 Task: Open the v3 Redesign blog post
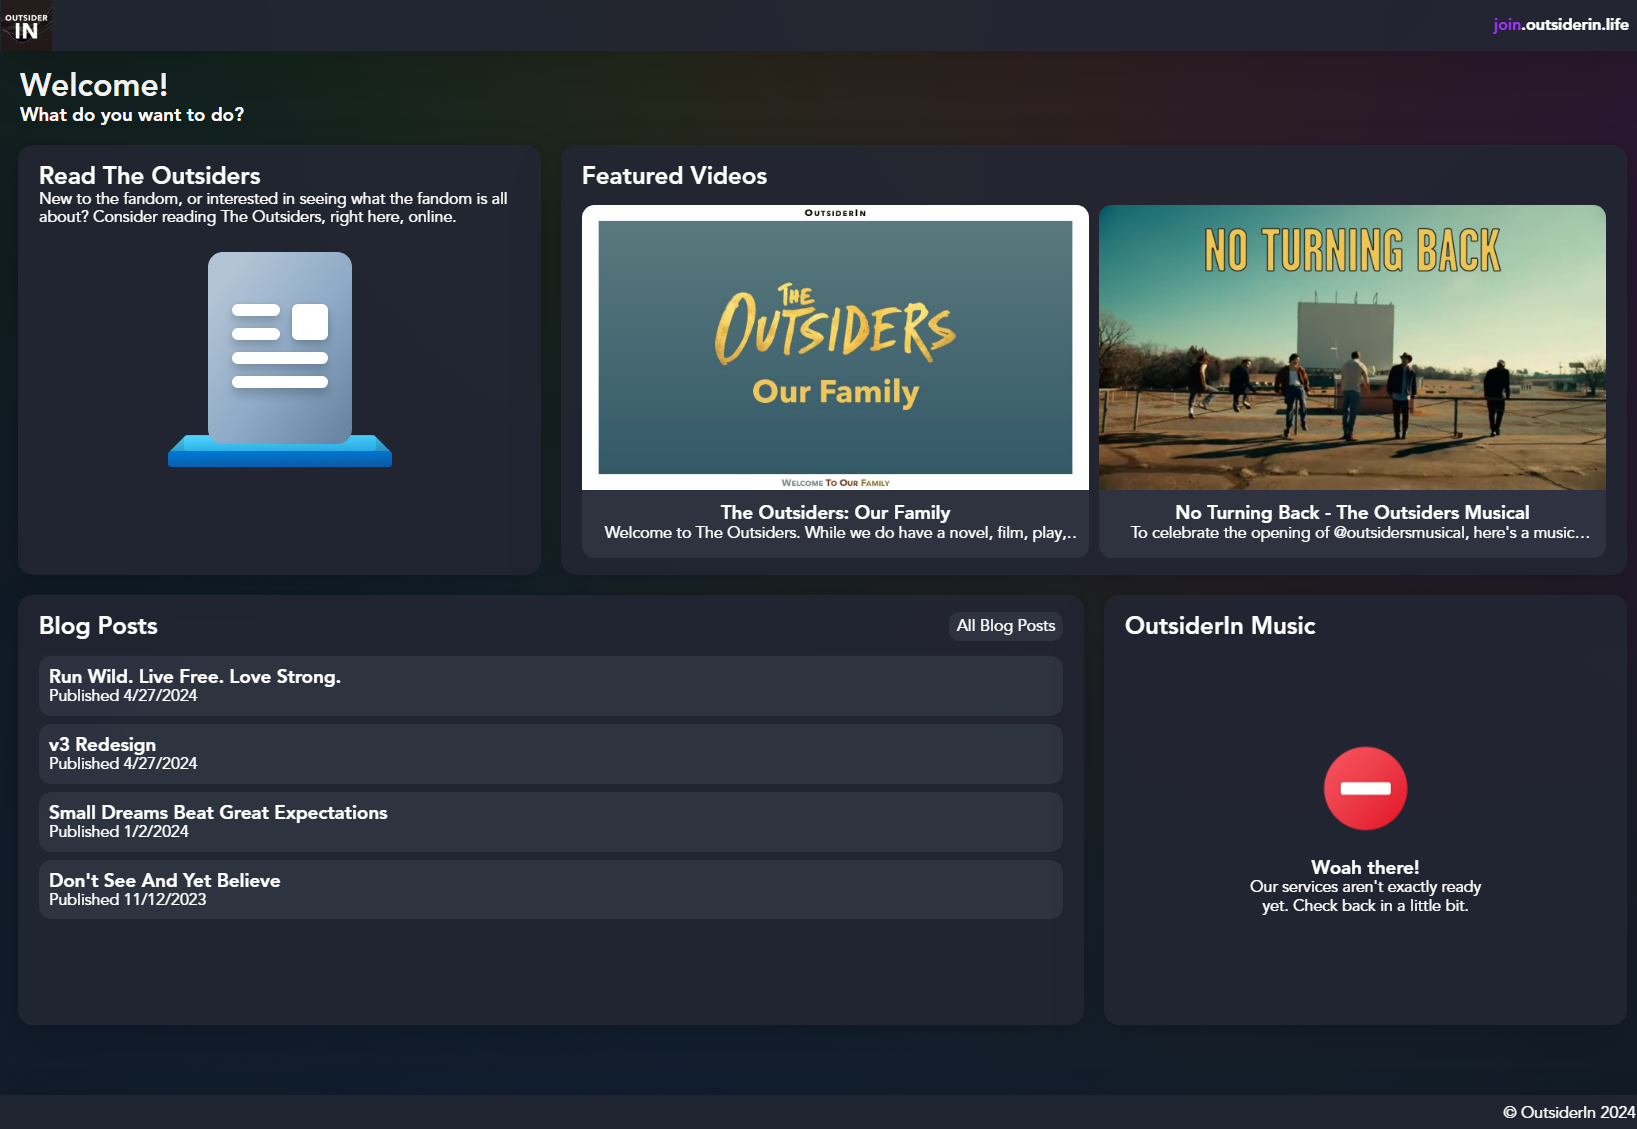click(550, 753)
